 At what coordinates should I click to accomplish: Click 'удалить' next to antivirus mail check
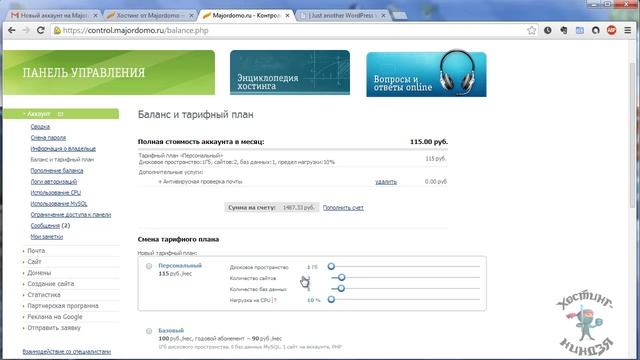coord(386,182)
